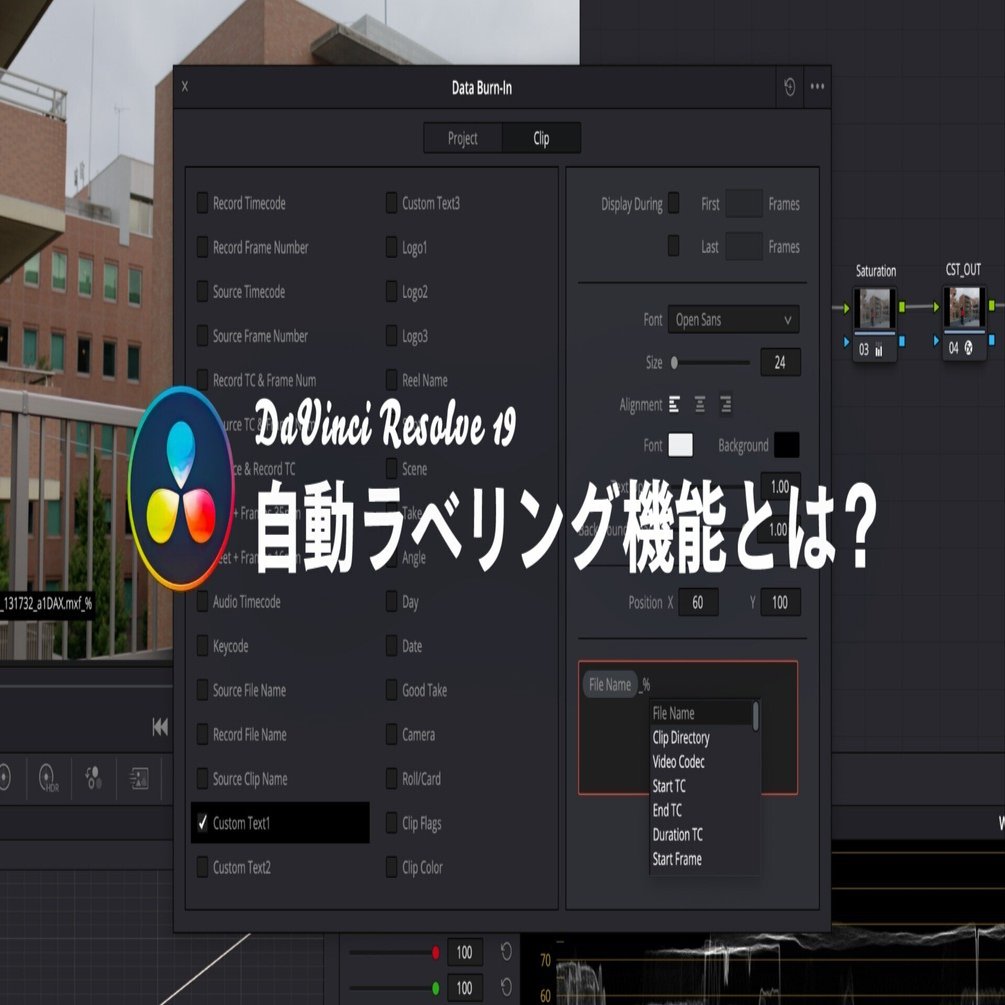
Task: Open the Open Sans font dropdown
Action: (733, 319)
